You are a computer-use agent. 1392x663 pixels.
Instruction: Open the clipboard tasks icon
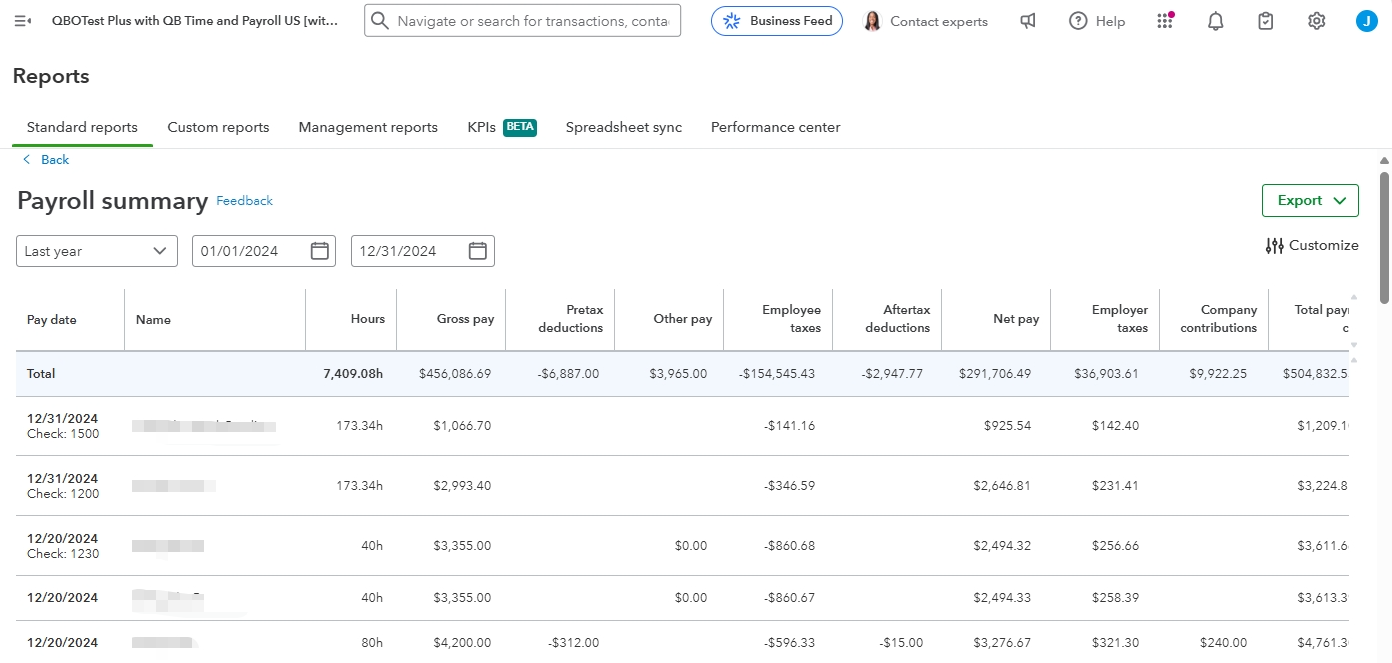click(x=1266, y=21)
